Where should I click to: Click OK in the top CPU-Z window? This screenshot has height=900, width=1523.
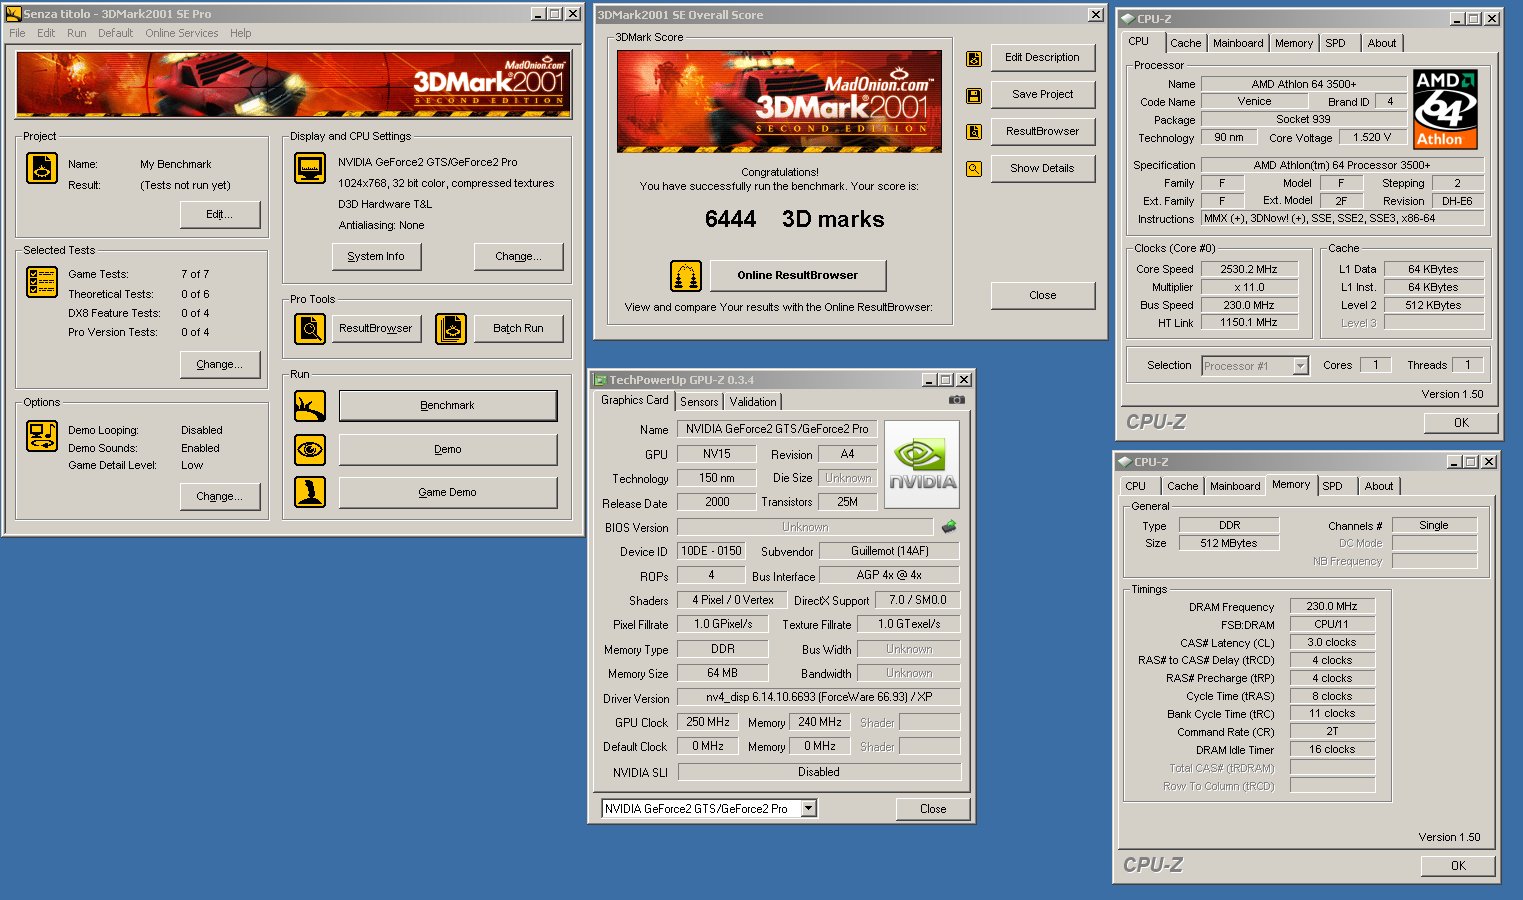pos(1461,423)
